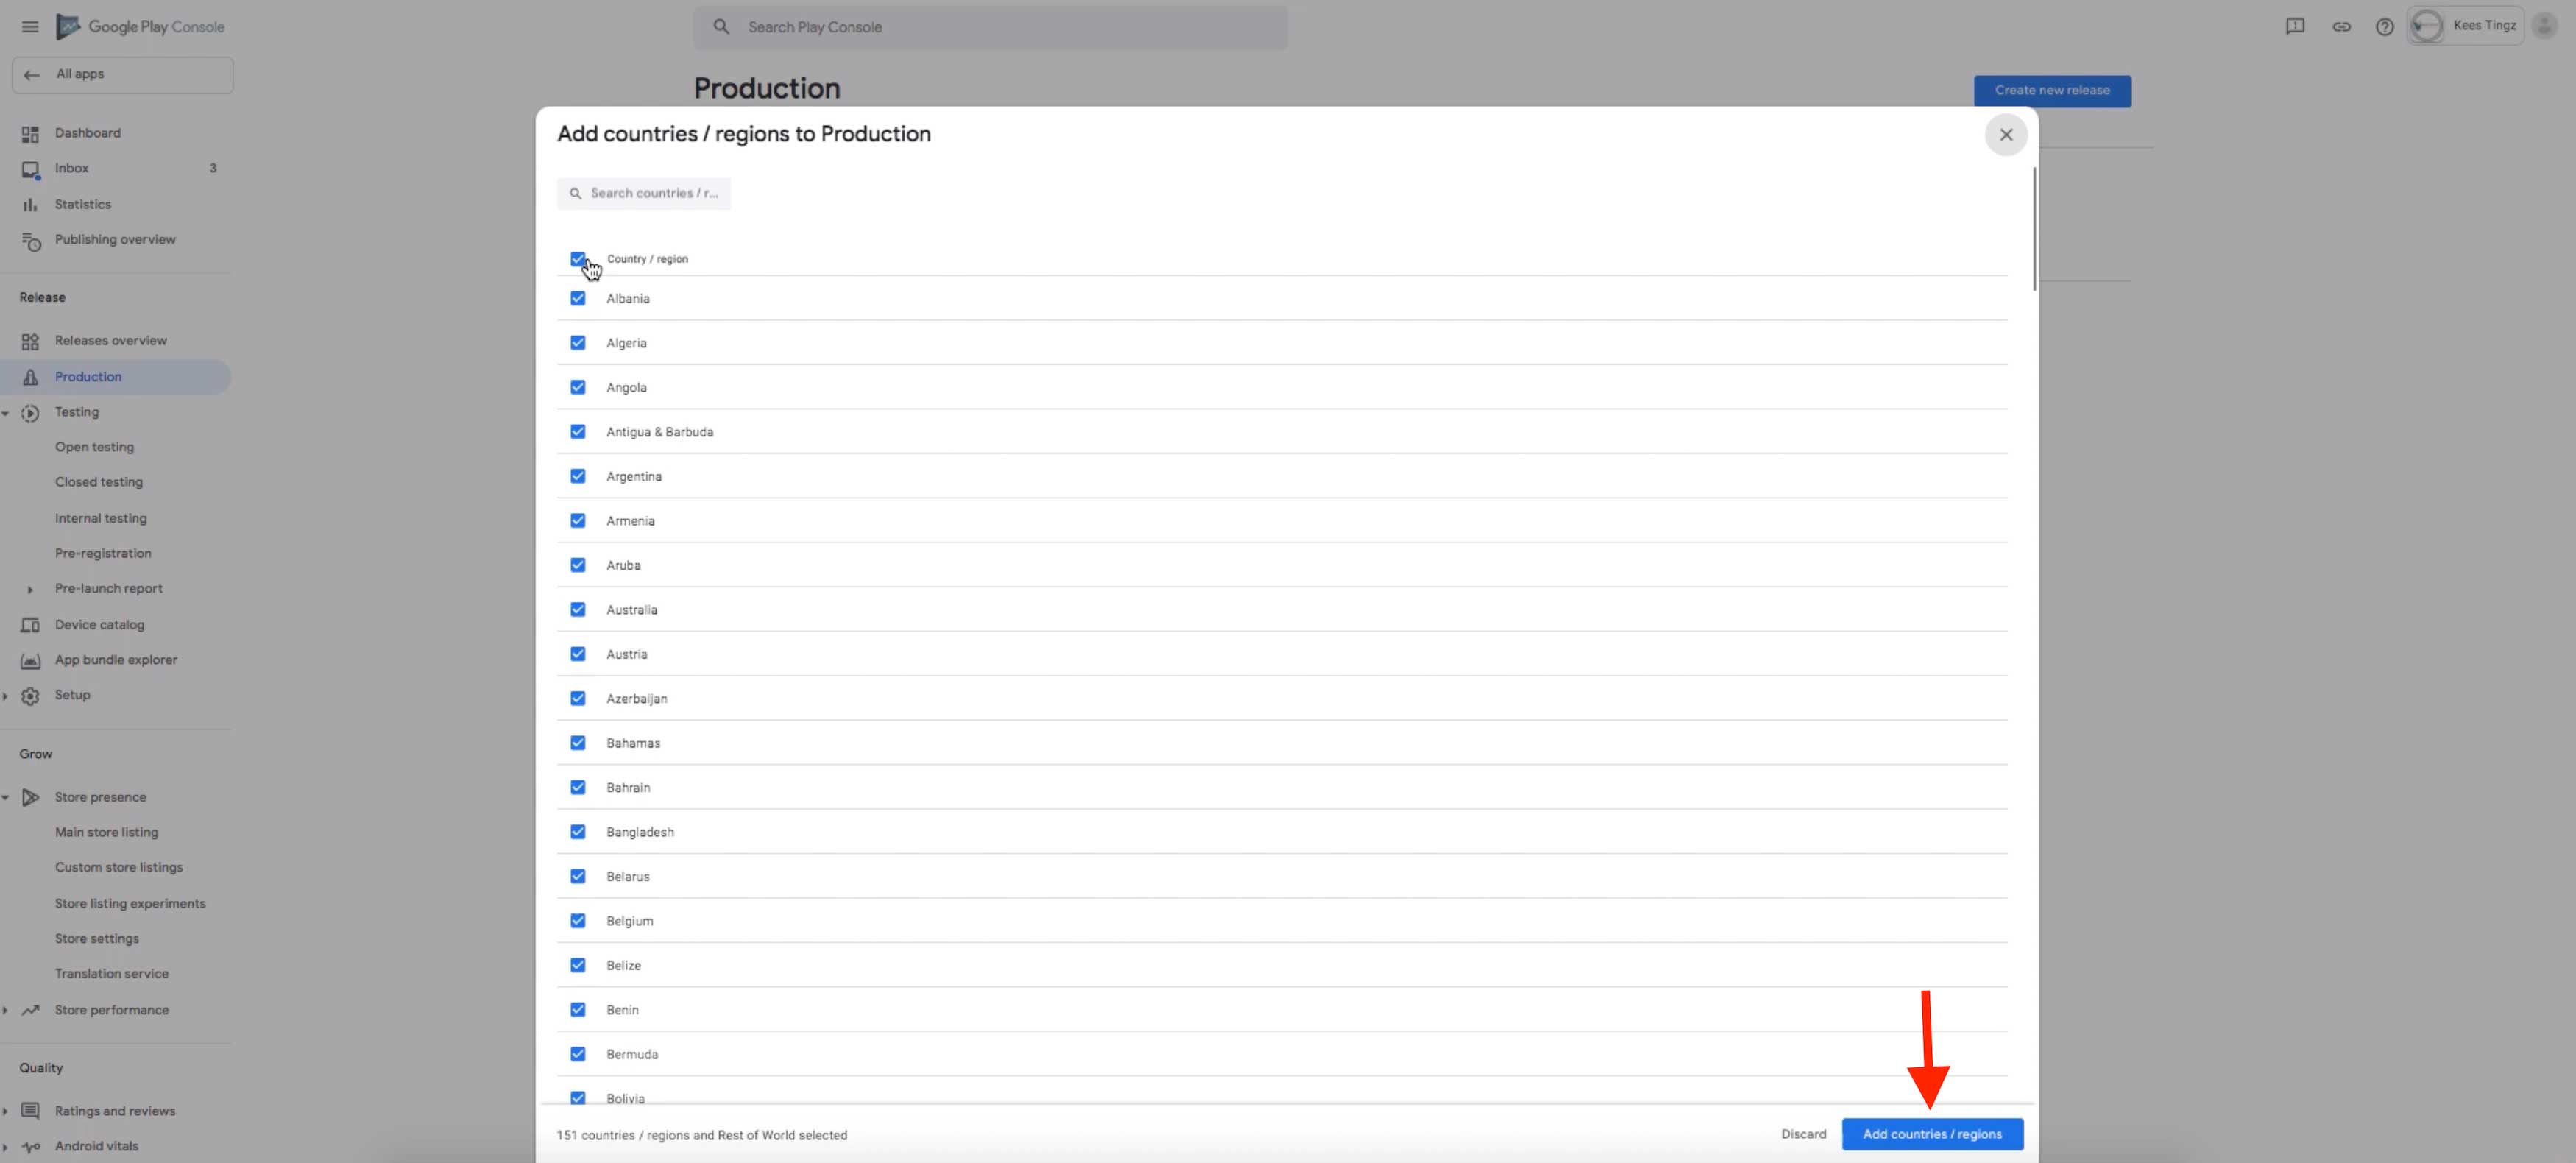Viewport: 2576px width, 1163px height.
Task: Uncheck the Australia checkbox
Action: pyautogui.click(x=578, y=610)
